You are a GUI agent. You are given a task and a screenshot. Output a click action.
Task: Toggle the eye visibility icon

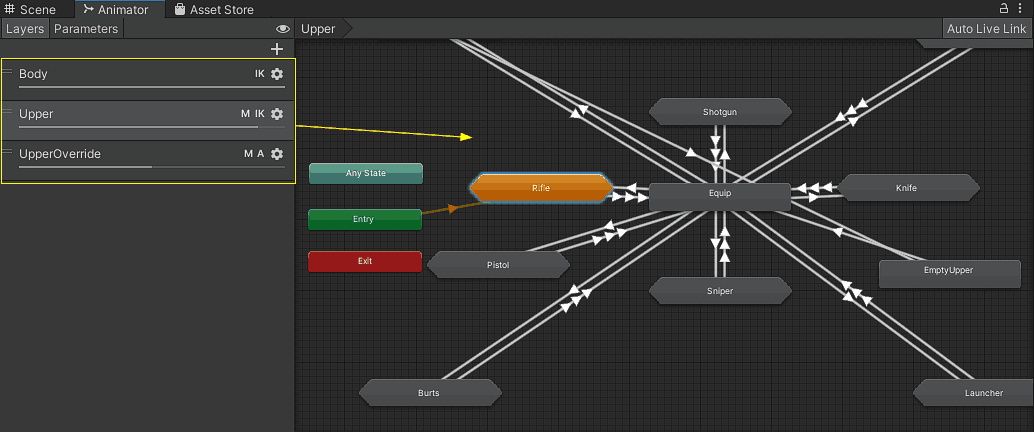283,29
